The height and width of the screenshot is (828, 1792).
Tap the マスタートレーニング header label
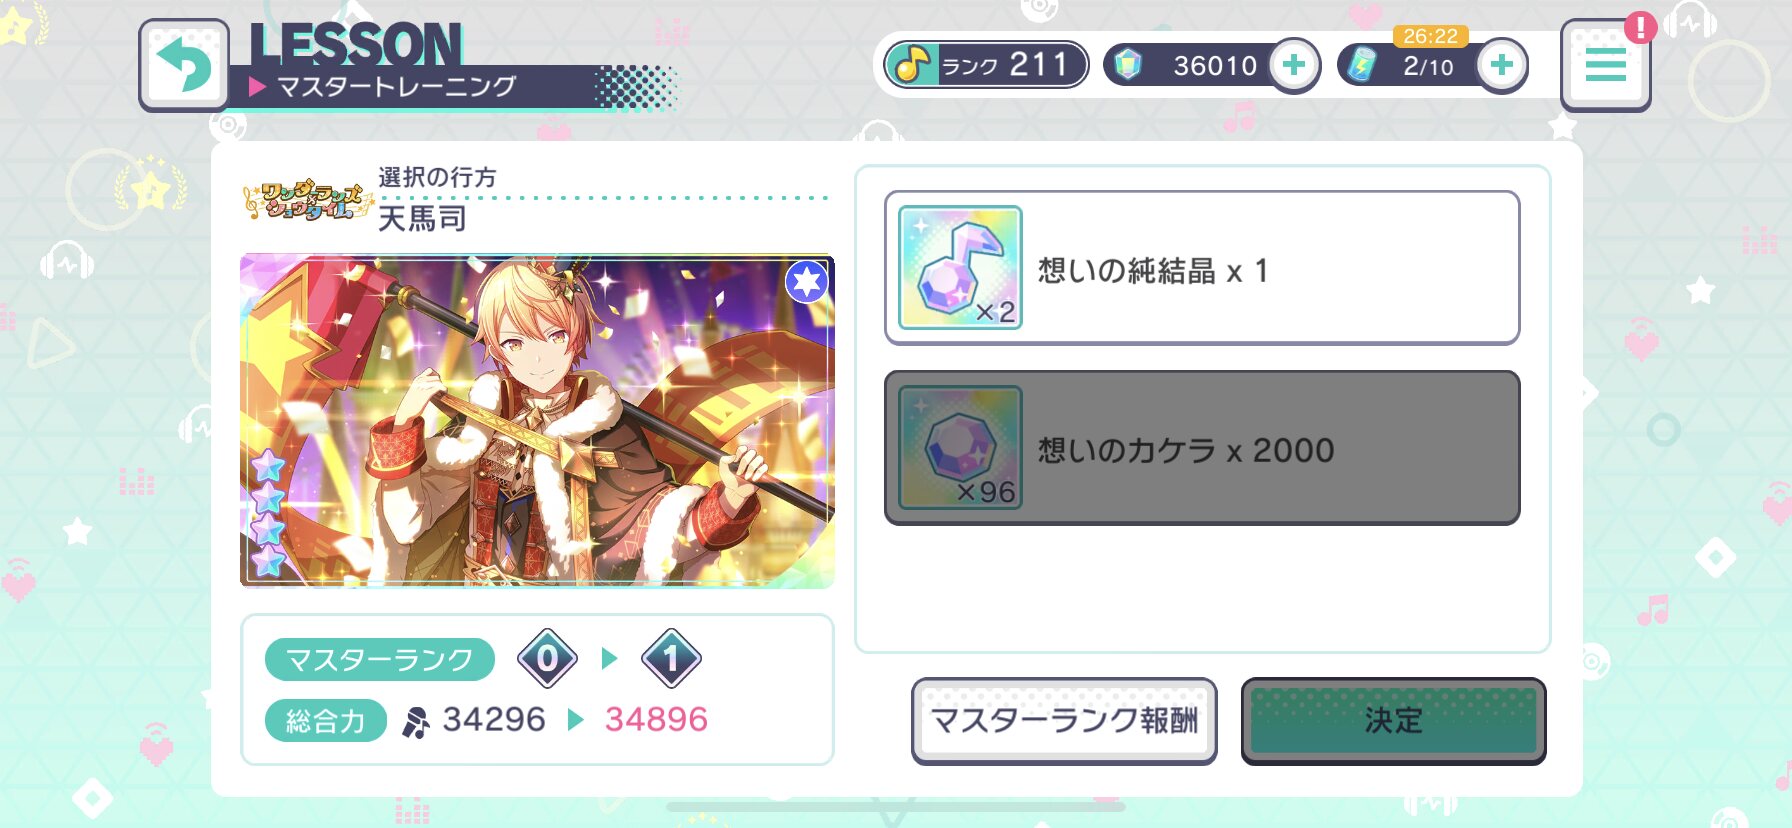(396, 87)
